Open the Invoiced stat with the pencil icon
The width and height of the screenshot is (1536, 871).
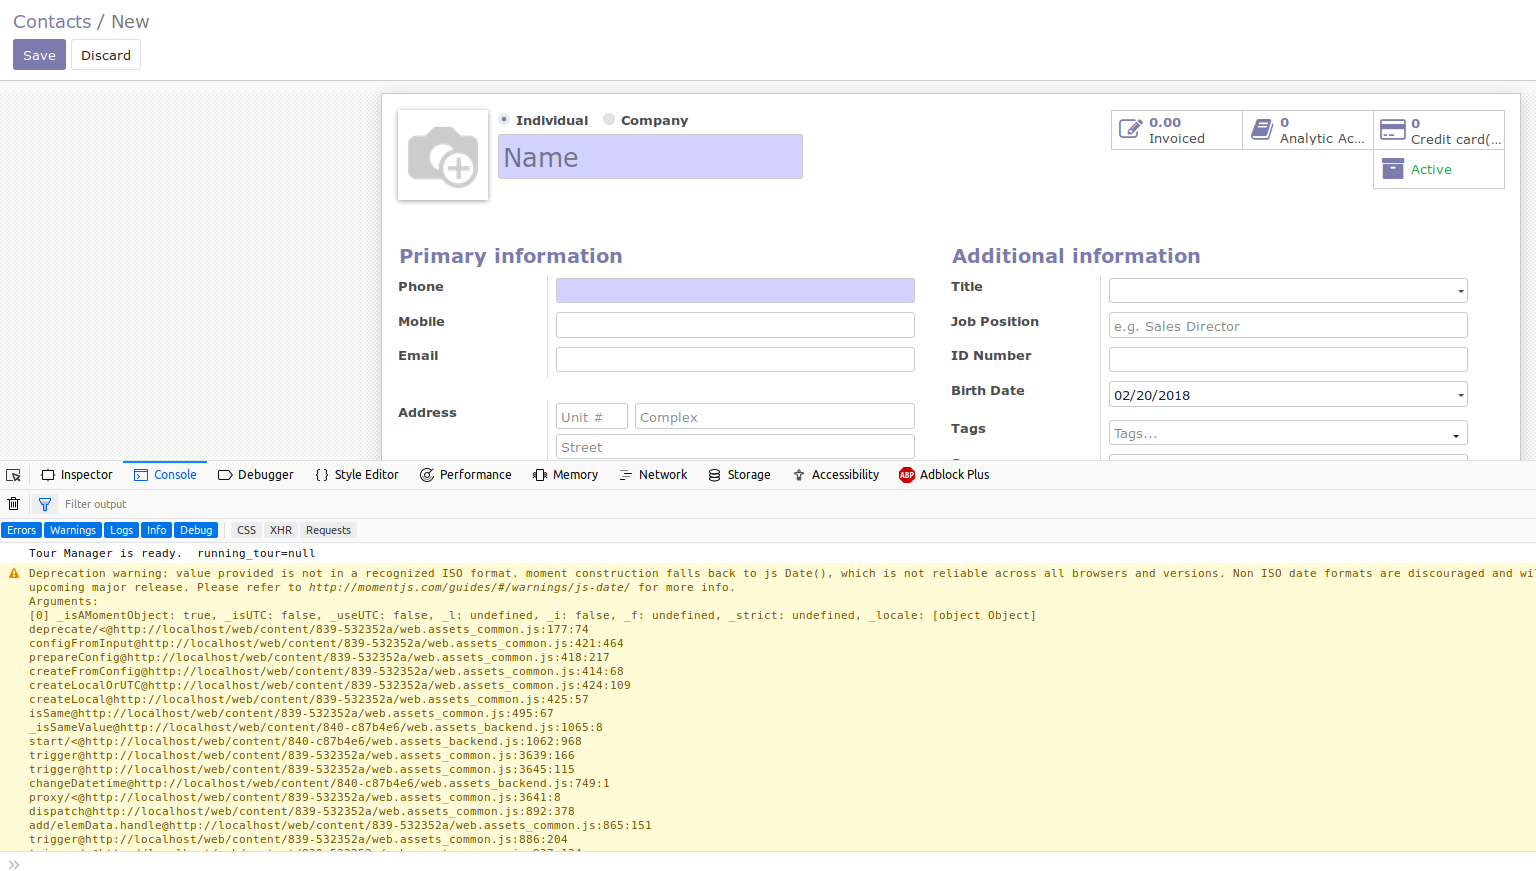click(1131, 129)
